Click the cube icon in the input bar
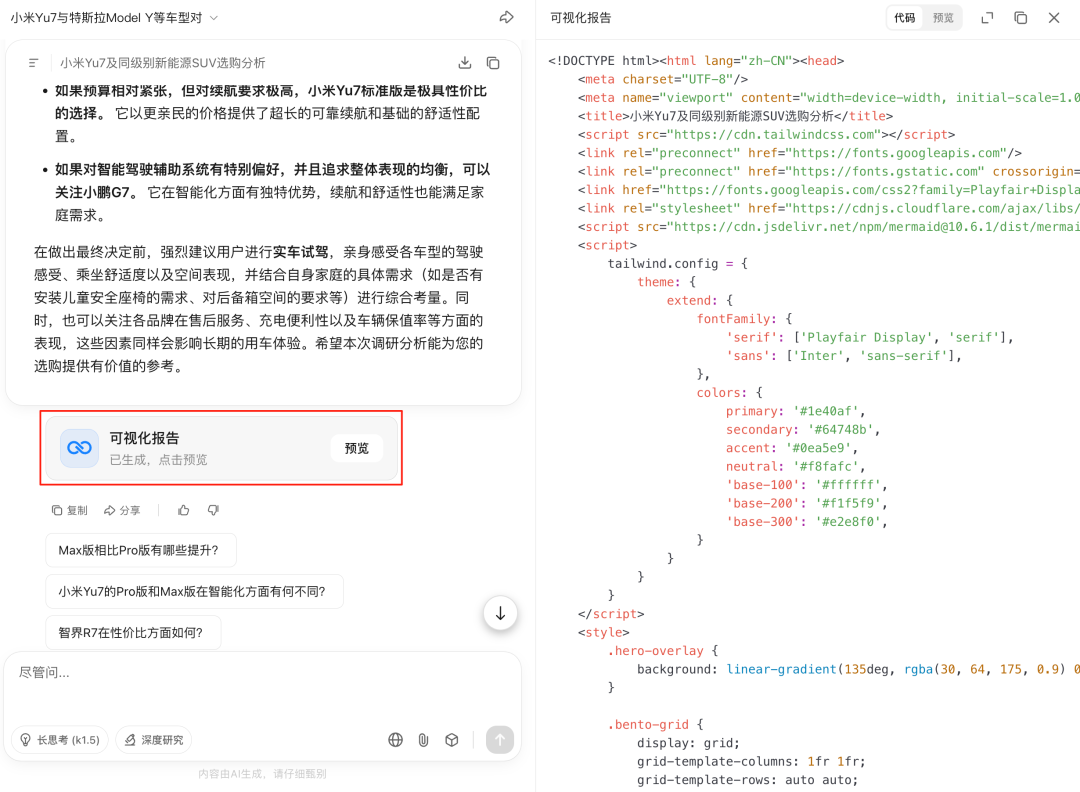This screenshot has height=792, width=1080. coord(452,740)
